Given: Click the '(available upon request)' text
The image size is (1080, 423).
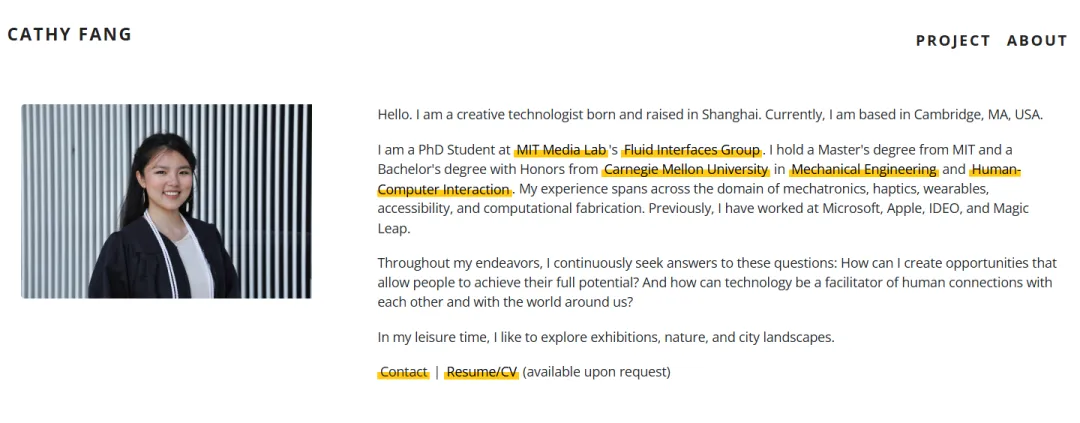Looking at the screenshot, I should tap(596, 373).
